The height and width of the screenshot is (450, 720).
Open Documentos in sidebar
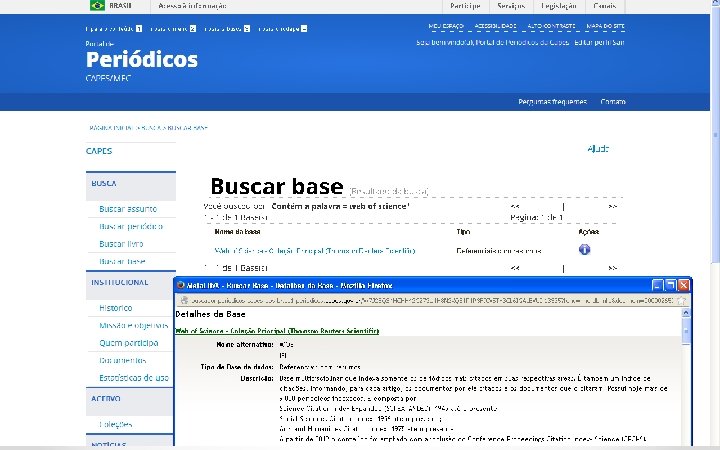point(123,360)
